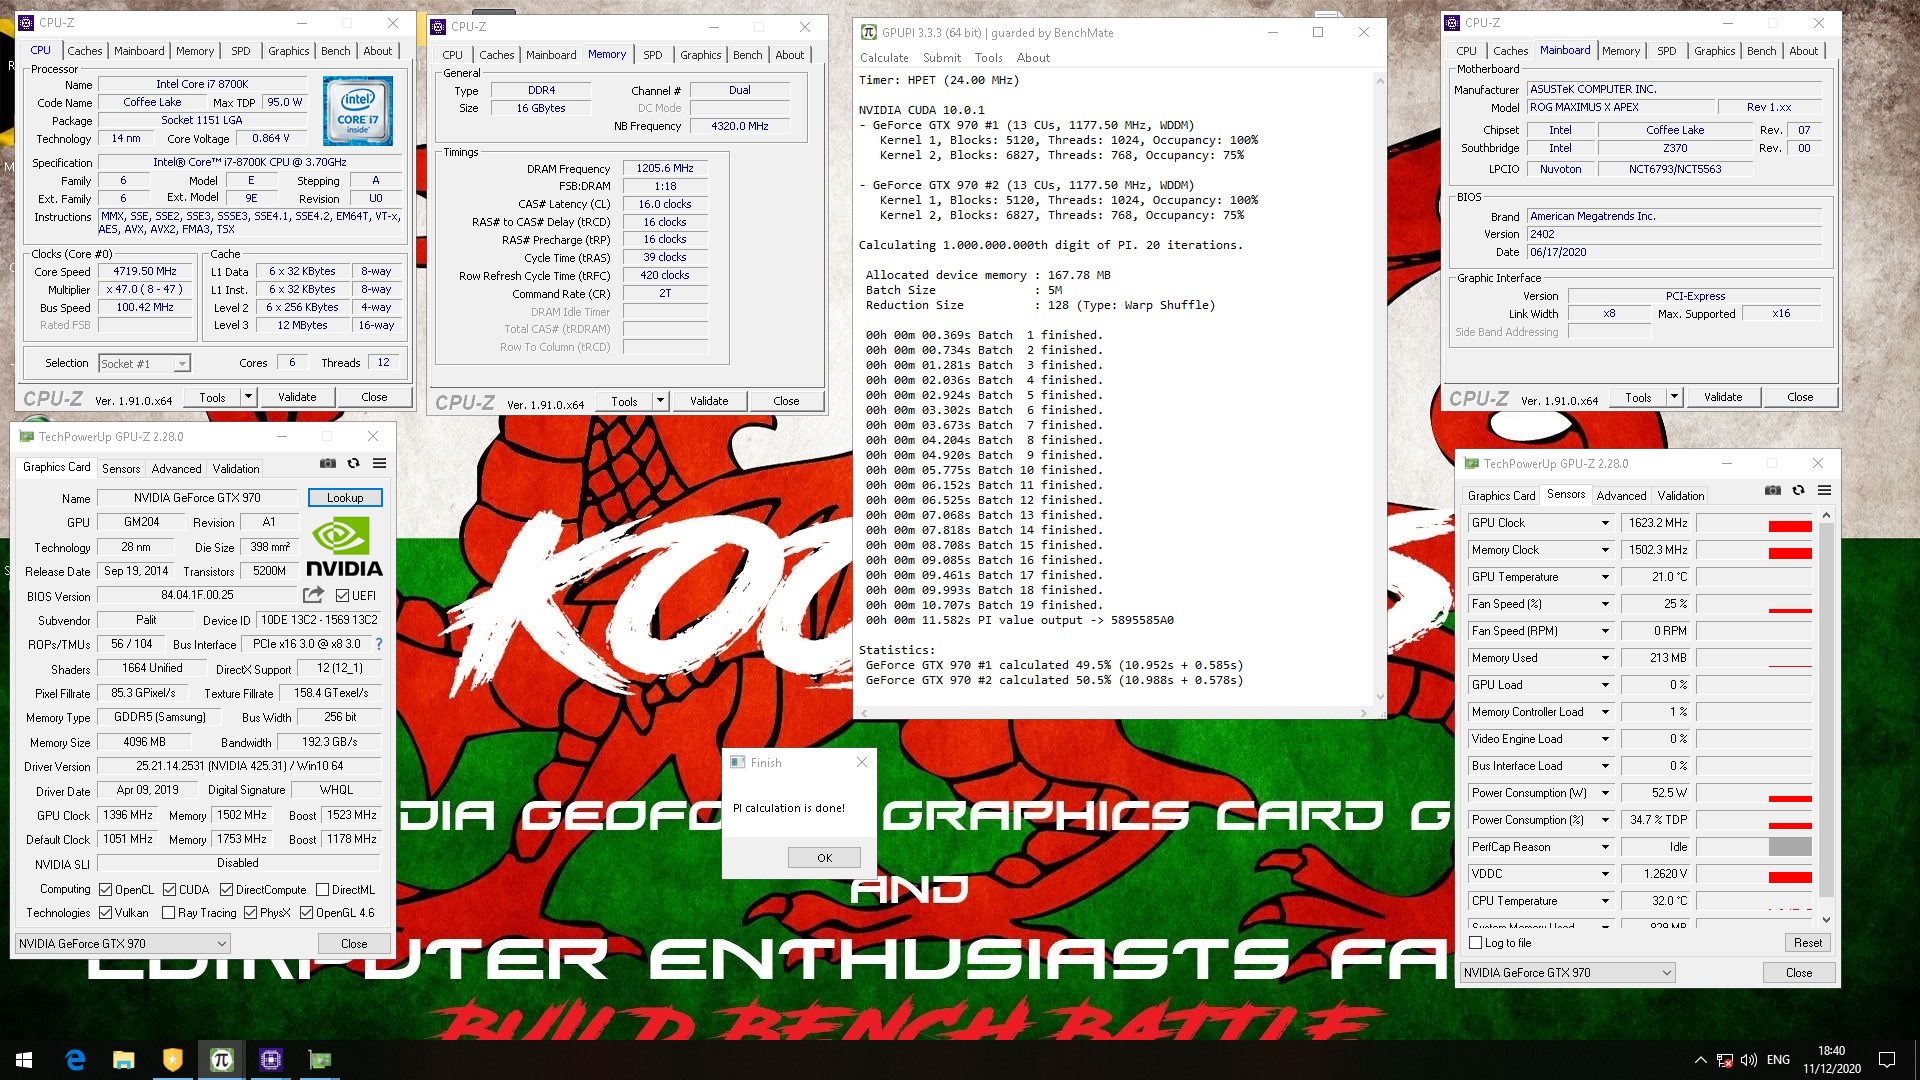Toggle PhysX checkbox
Image resolution: width=1920 pixels, height=1080 pixels.
[x=250, y=913]
